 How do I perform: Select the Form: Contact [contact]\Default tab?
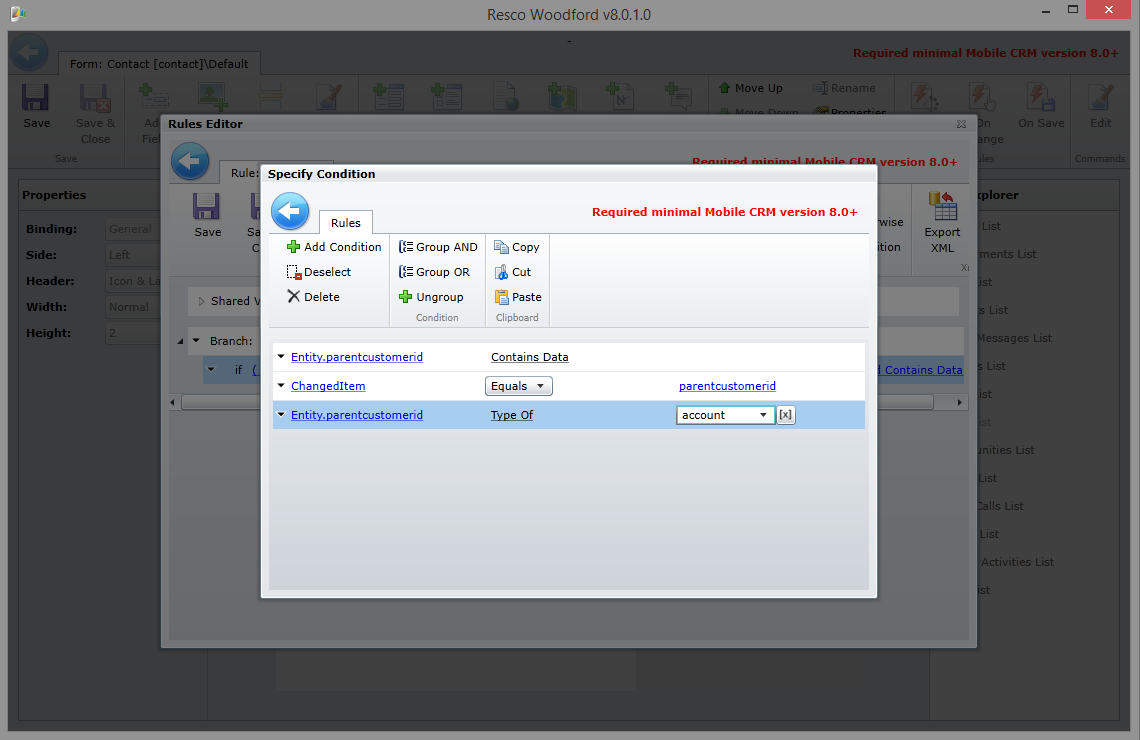[159, 64]
